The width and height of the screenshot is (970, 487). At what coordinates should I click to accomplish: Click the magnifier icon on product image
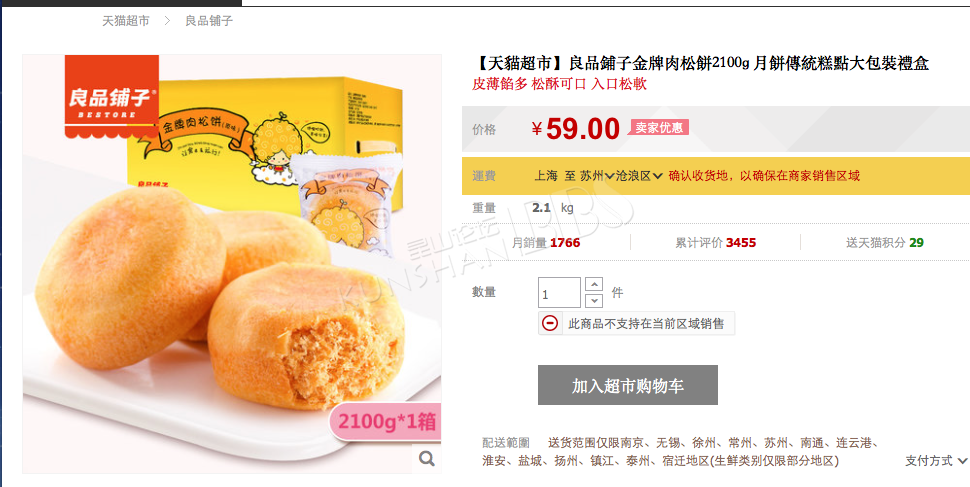pyautogui.click(x=427, y=459)
